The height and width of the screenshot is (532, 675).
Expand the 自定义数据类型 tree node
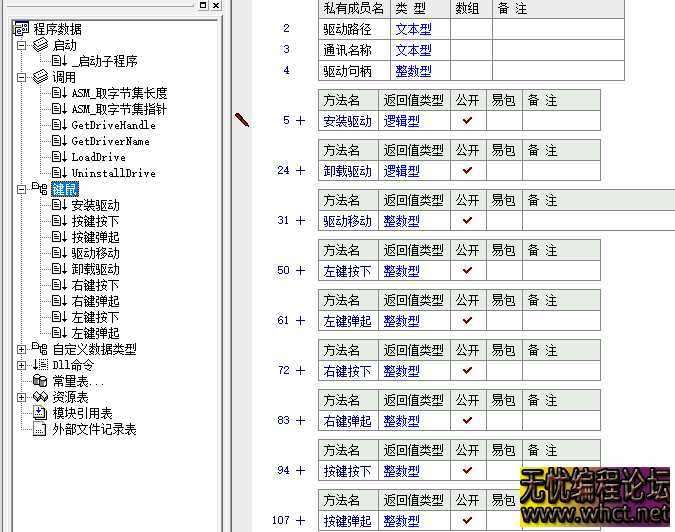tap(22, 349)
